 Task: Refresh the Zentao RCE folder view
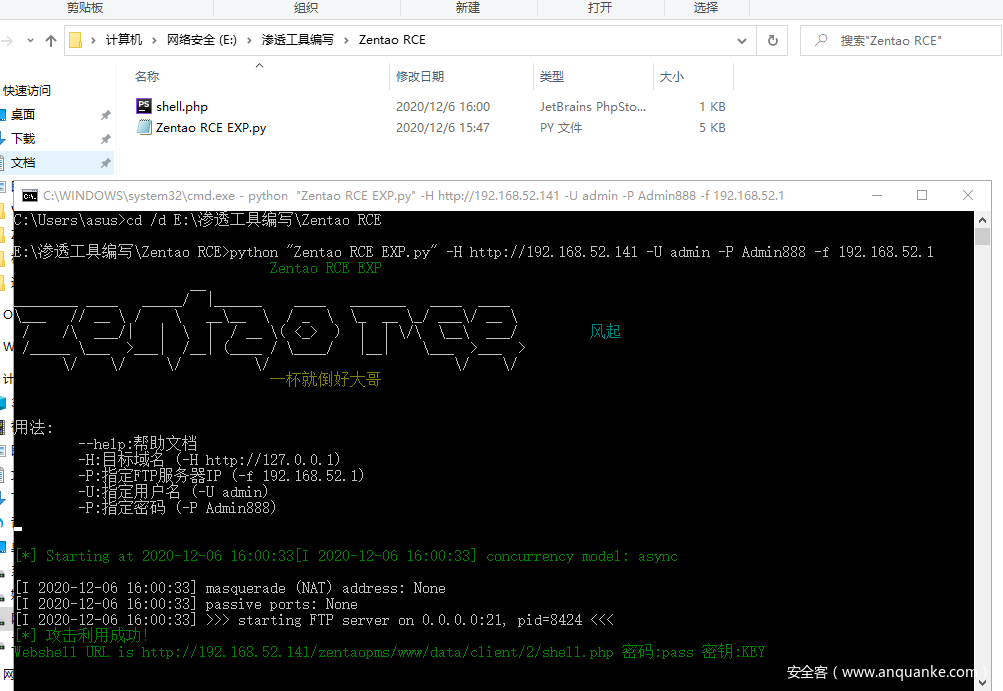[x=773, y=40]
